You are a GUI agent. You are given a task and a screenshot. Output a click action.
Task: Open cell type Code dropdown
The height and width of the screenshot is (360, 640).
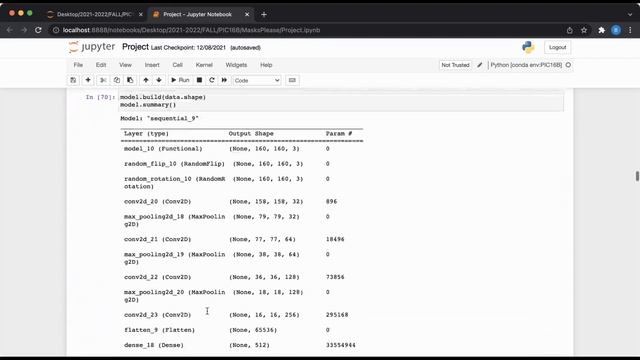(x=257, y=80)
